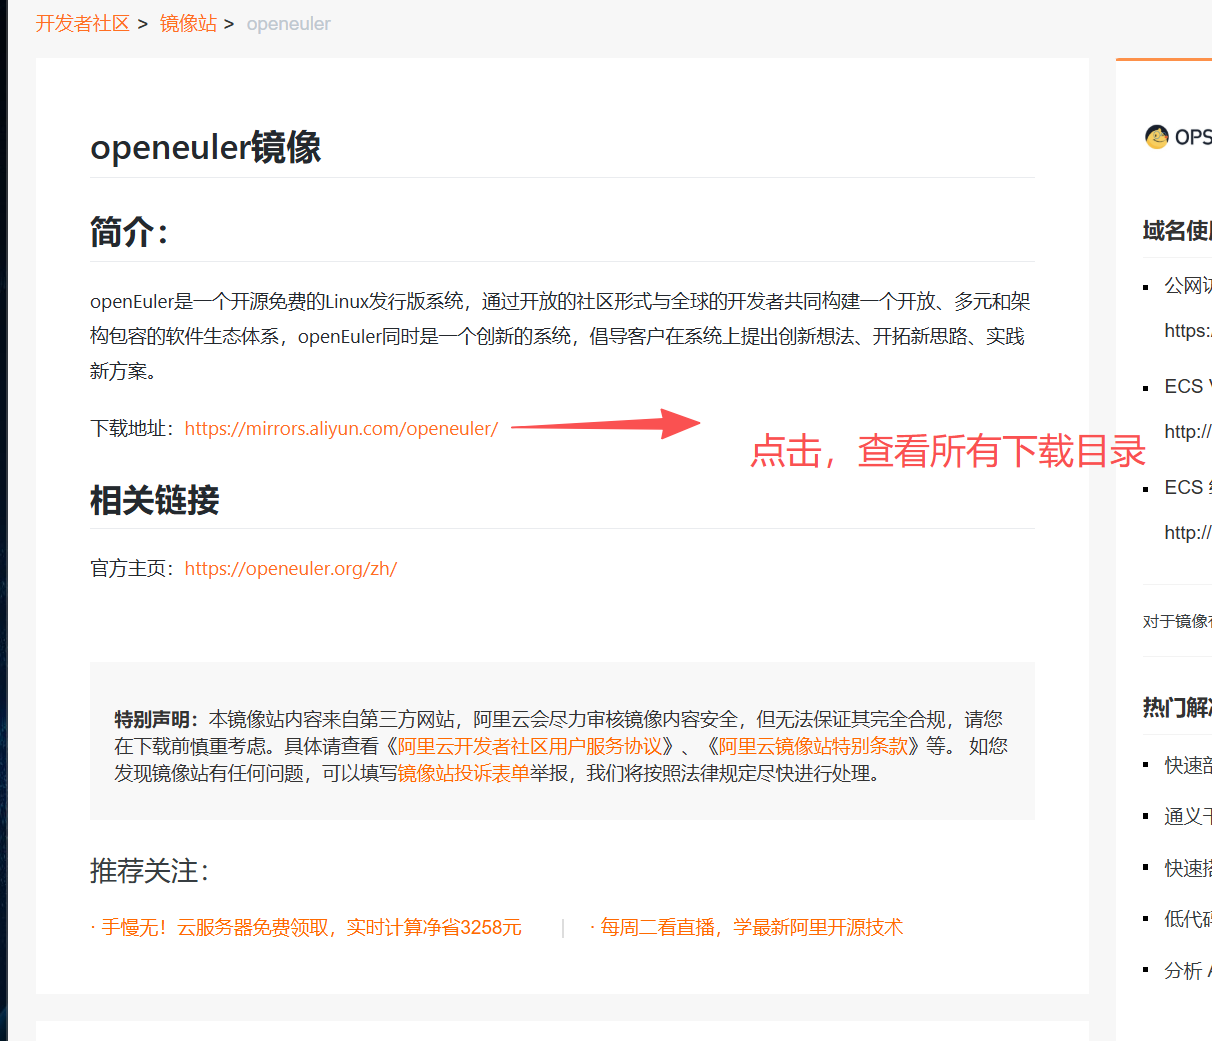The image size is (1212, 1041).
Task: Click the 域名使 sidebar heading
Action: pos(1177,231)
